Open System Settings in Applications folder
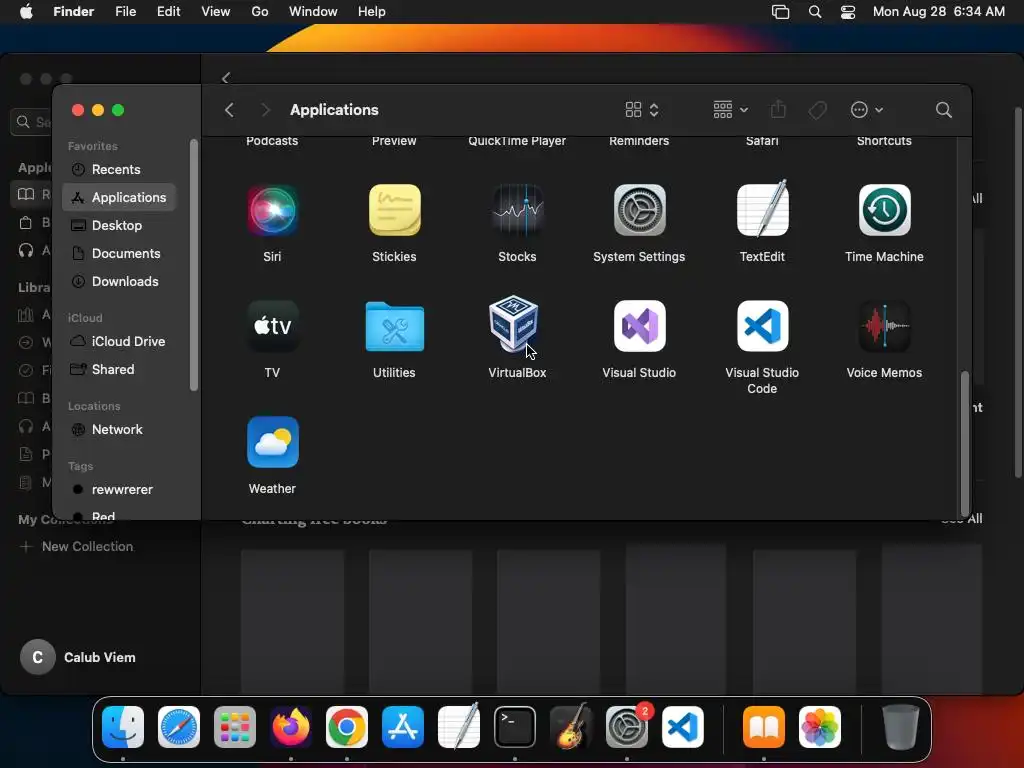 click(x=639, y=210)
